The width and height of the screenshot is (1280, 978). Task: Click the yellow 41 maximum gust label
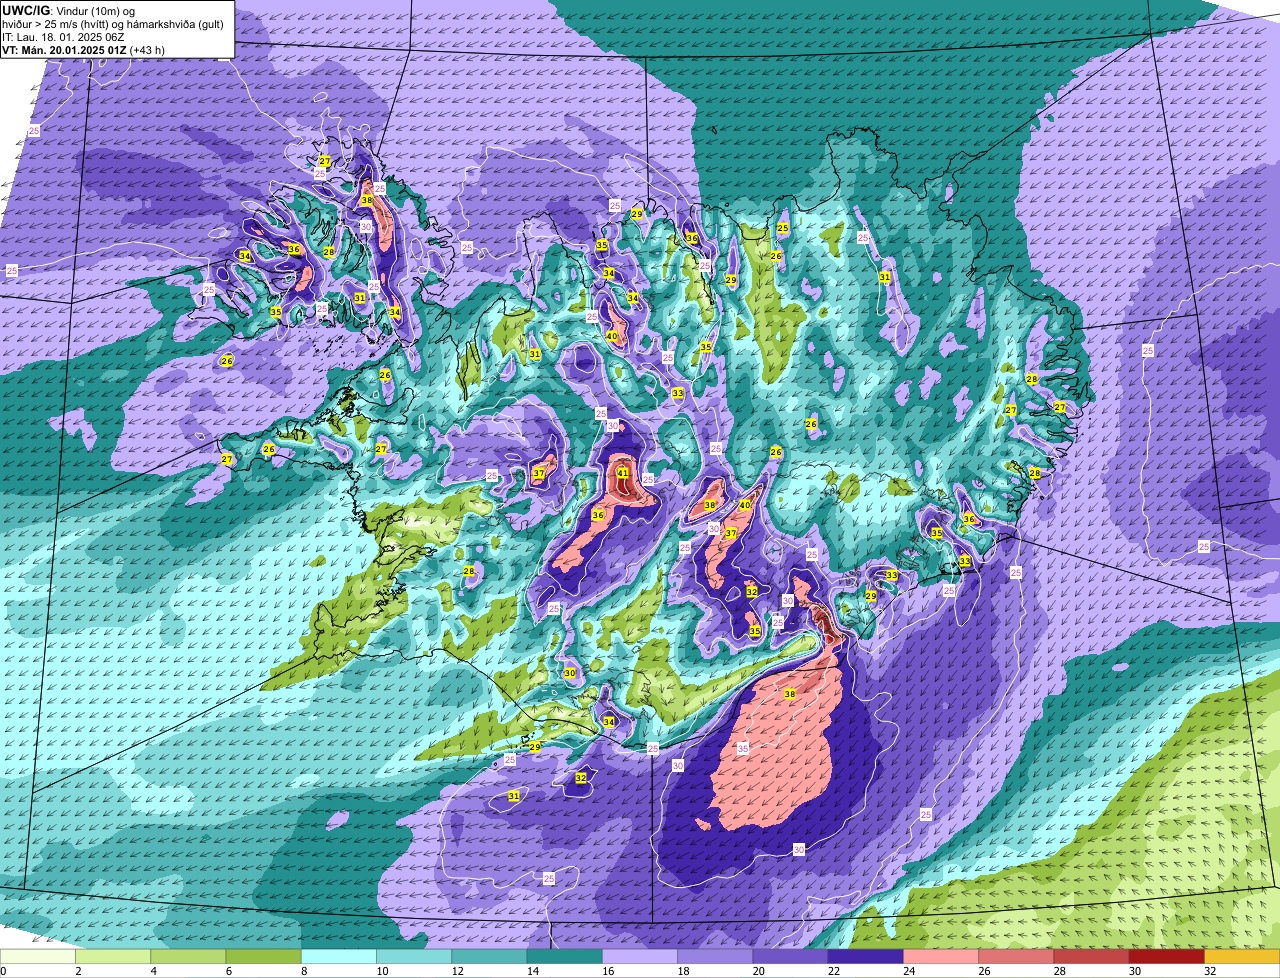[x=623, y=473]
